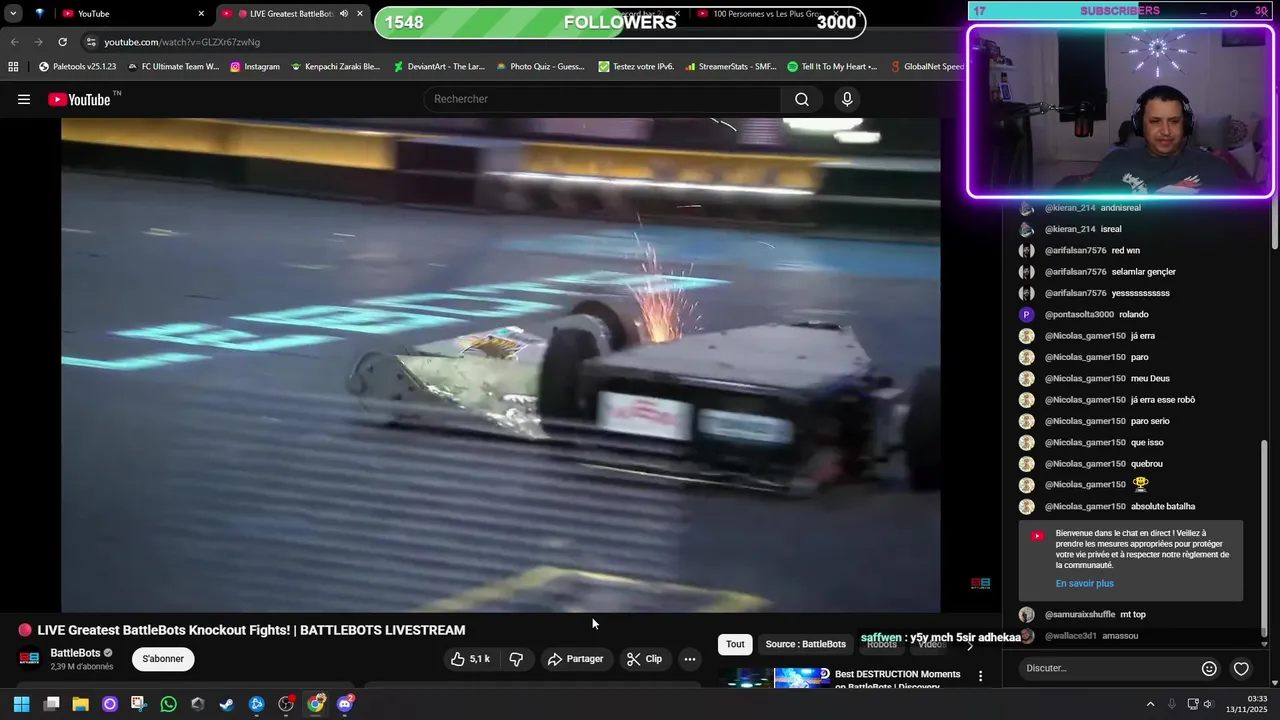Click the En savoir plus link
This screenshot has height=720, width=1280.
1084,583
